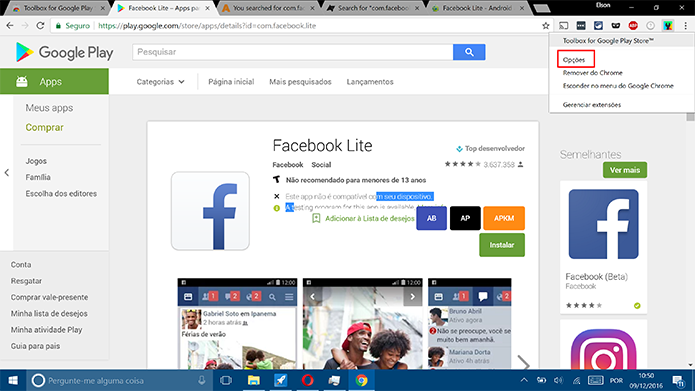The height and width of the screenshot is (391, 695).
Task: Reload the page with refresh icon
Action: [40, 26]
